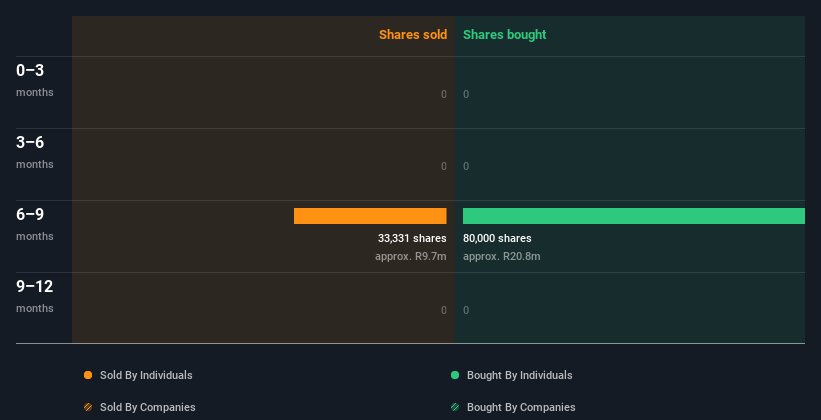Screen dimensions: 821x420
Task: Click the Bought By Companies legend label
Action: pos(521,407)
